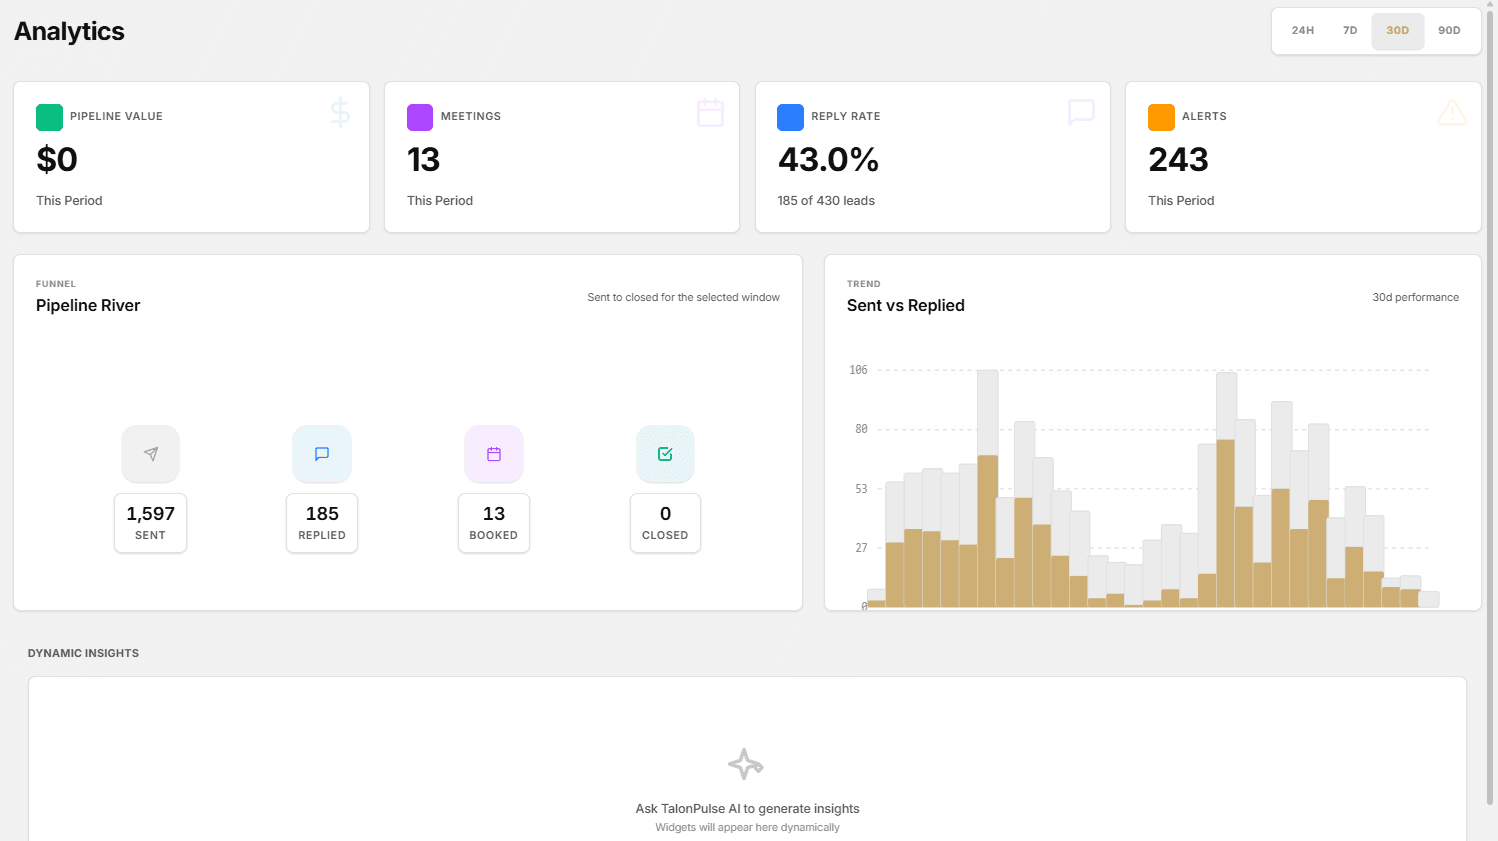Select the 7D time range tab
Viewport: 1498px width, 841px height.
coord(1350,31)
